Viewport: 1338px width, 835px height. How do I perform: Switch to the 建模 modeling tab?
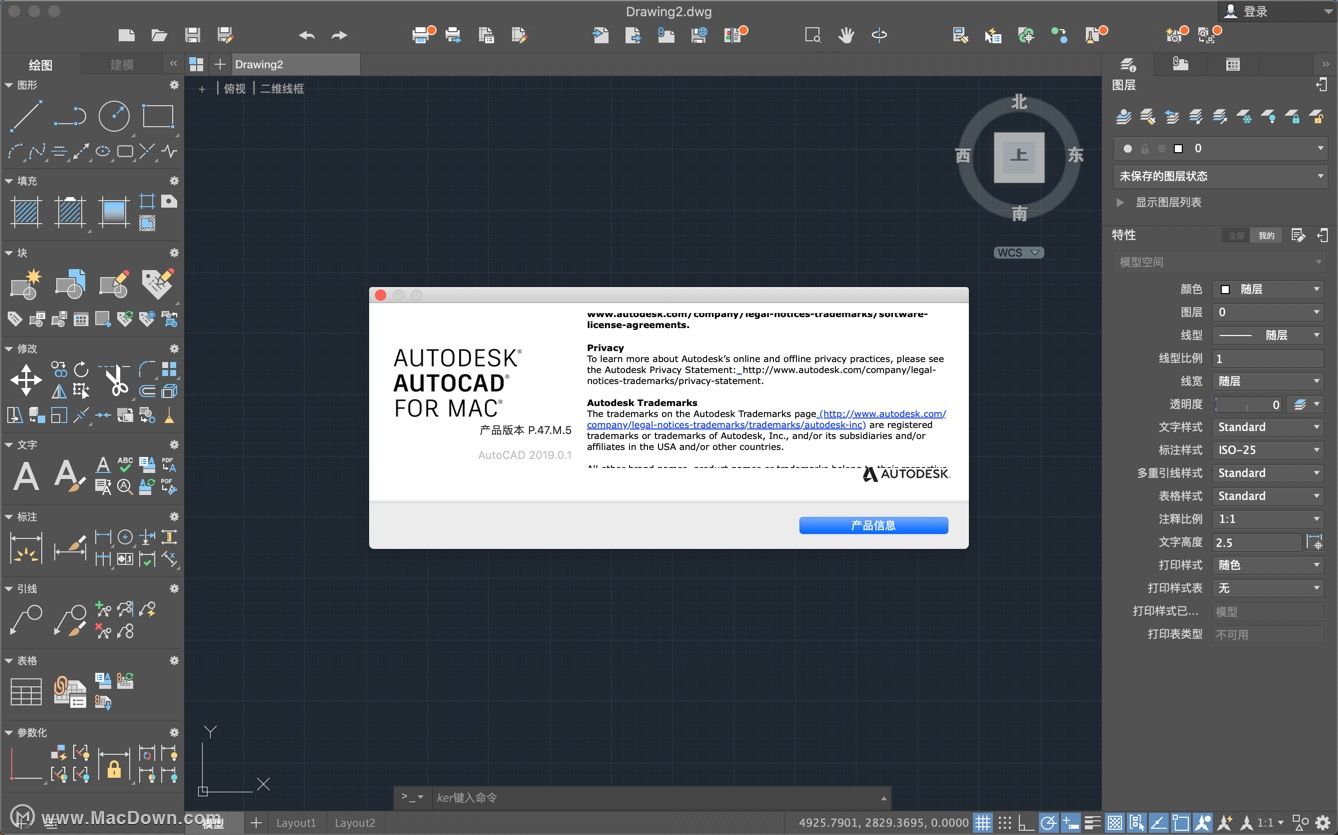coord(122,65)
